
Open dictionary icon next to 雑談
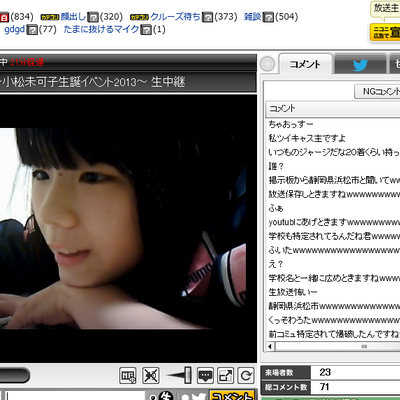[x=268, y=17]
